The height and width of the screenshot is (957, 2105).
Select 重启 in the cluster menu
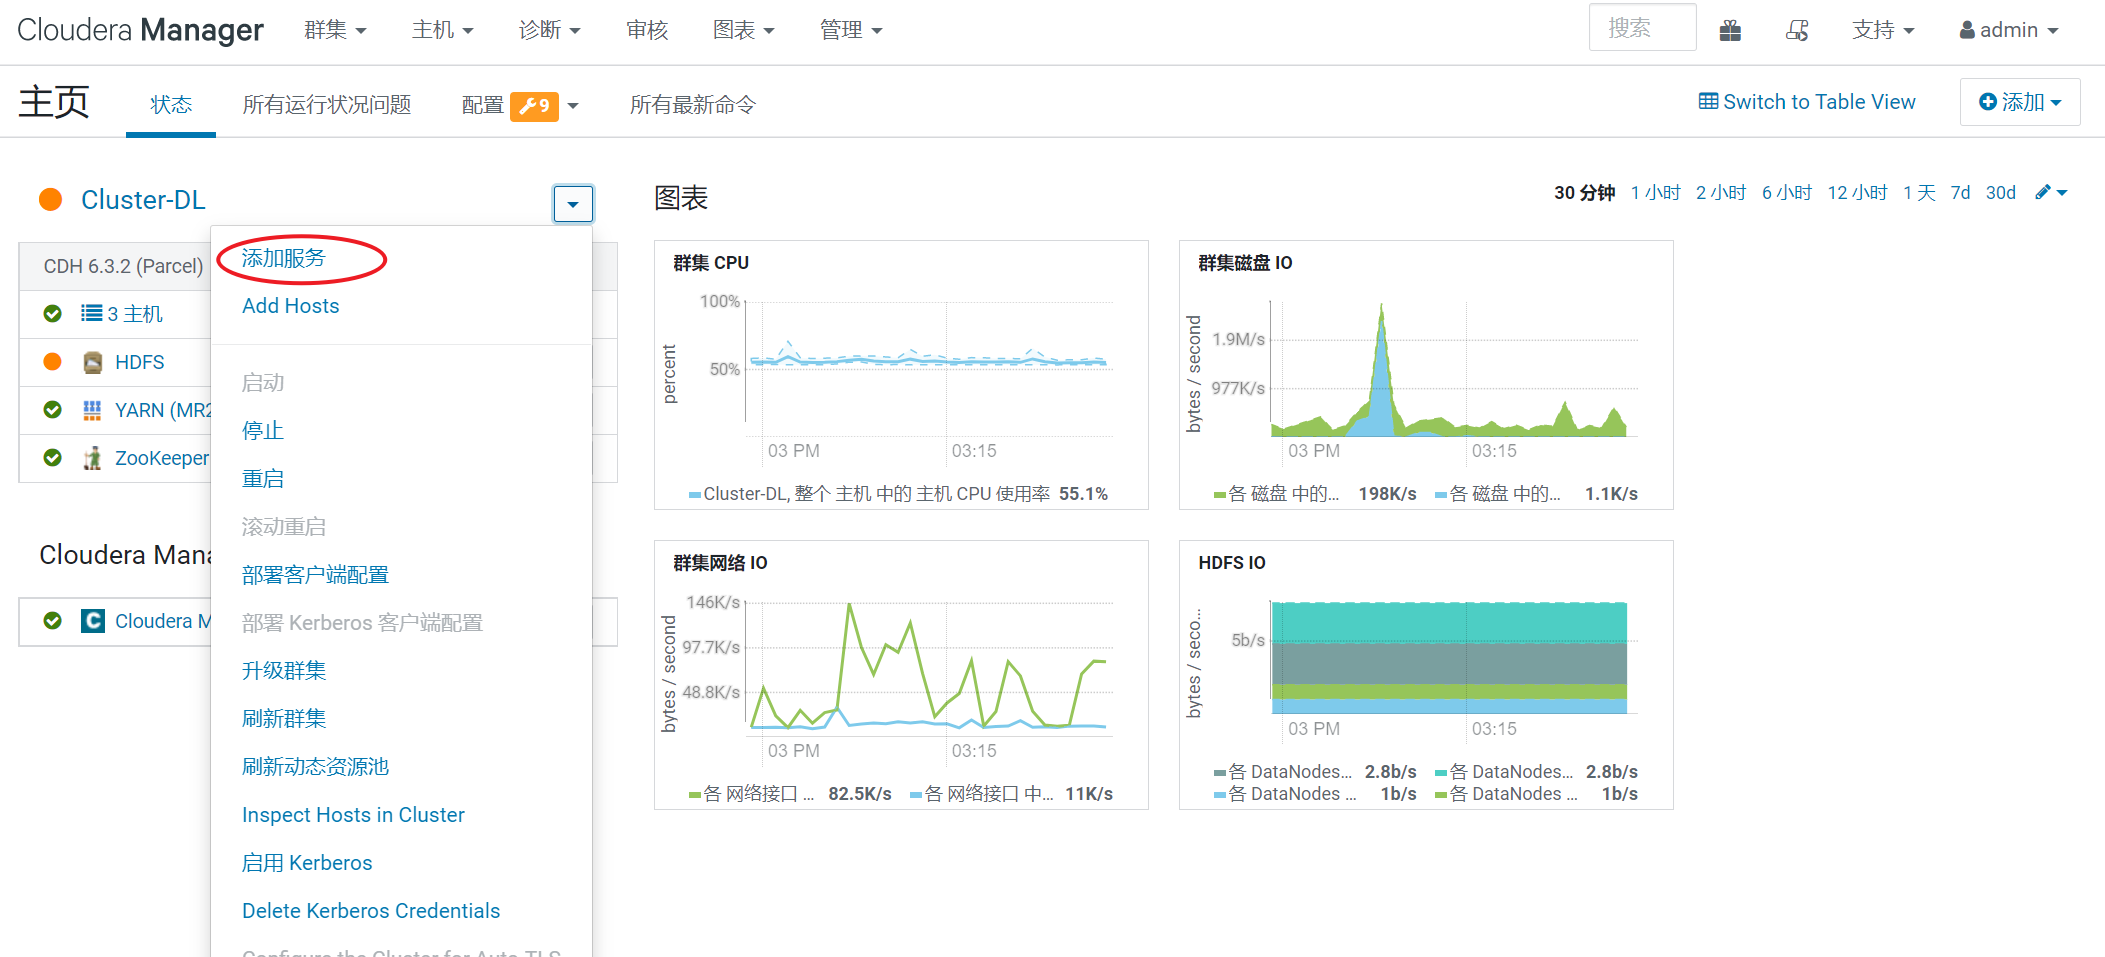point(263,478)
